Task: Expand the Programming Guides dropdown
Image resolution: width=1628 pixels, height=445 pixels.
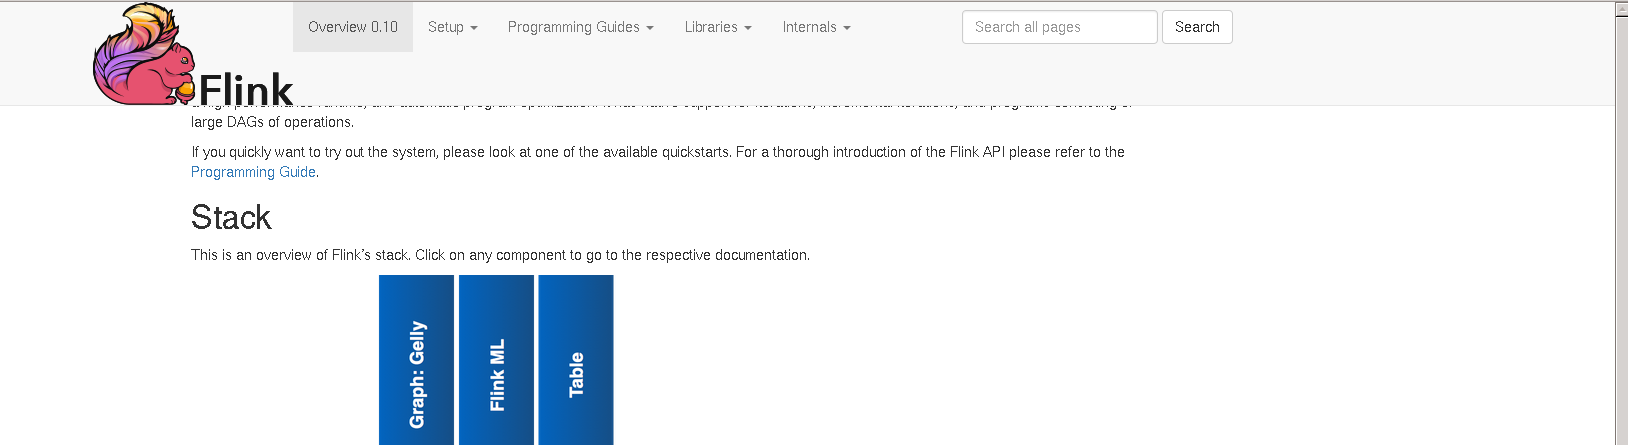Action: [580, 27]
